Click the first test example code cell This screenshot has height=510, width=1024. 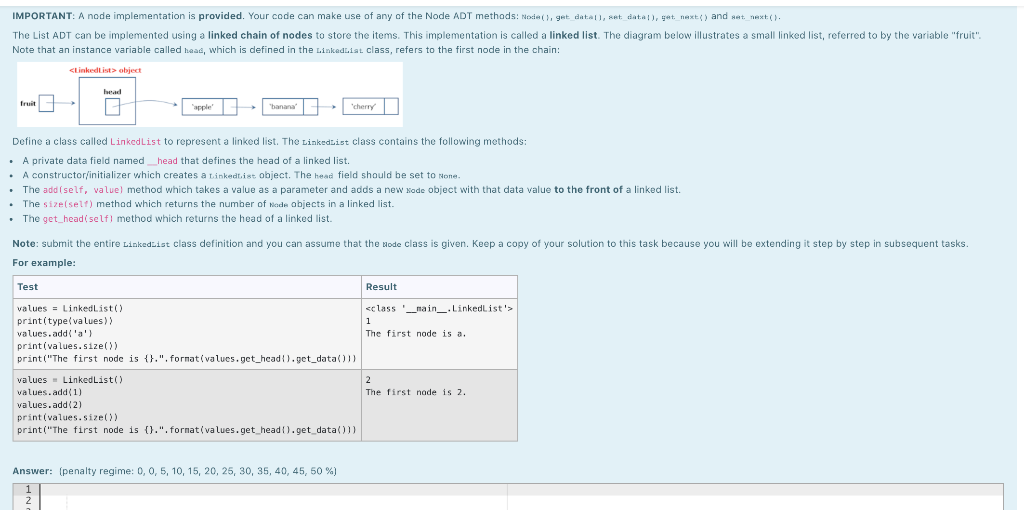pyautogui.click(x=187, y=334)
